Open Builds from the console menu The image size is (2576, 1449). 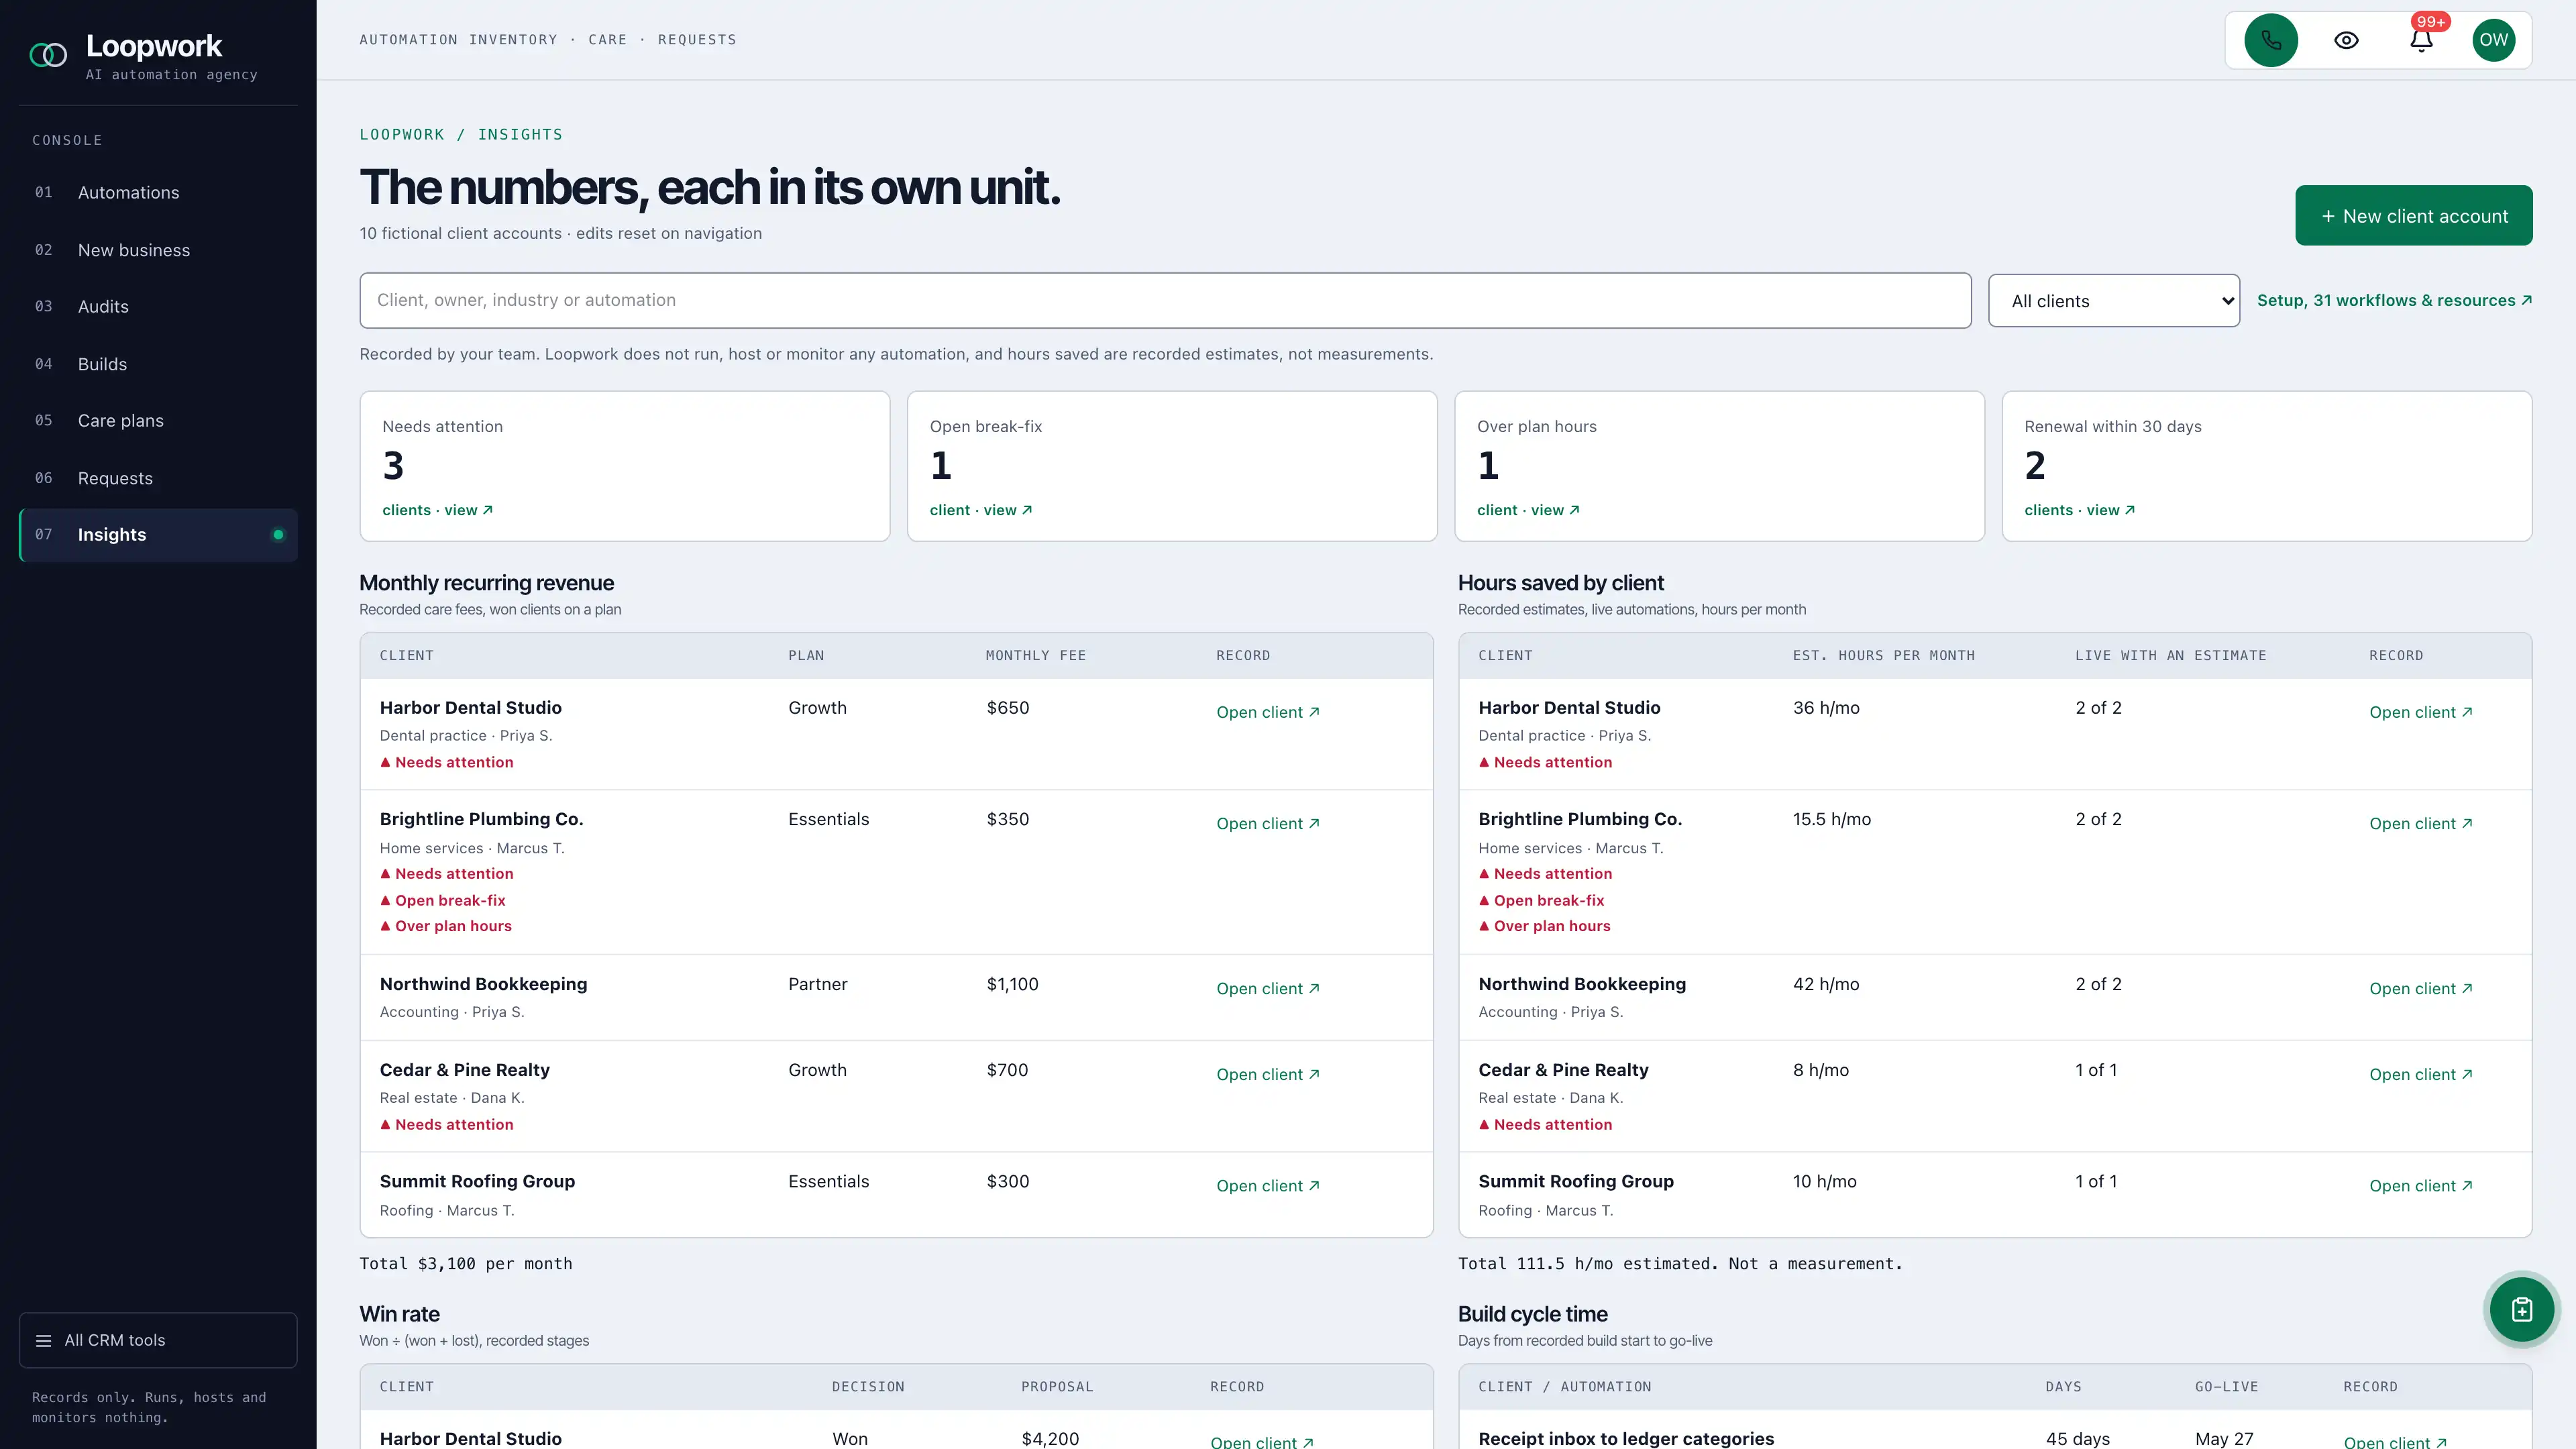tap(158, 364)
